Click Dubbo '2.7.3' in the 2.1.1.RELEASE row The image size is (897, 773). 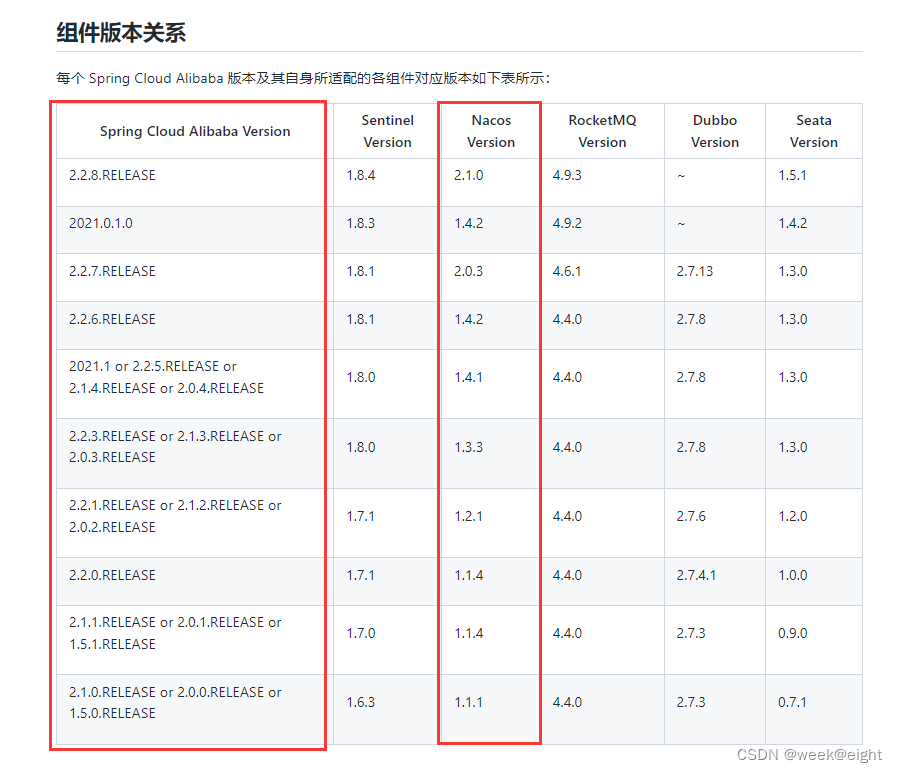click(x=690, y=633)
